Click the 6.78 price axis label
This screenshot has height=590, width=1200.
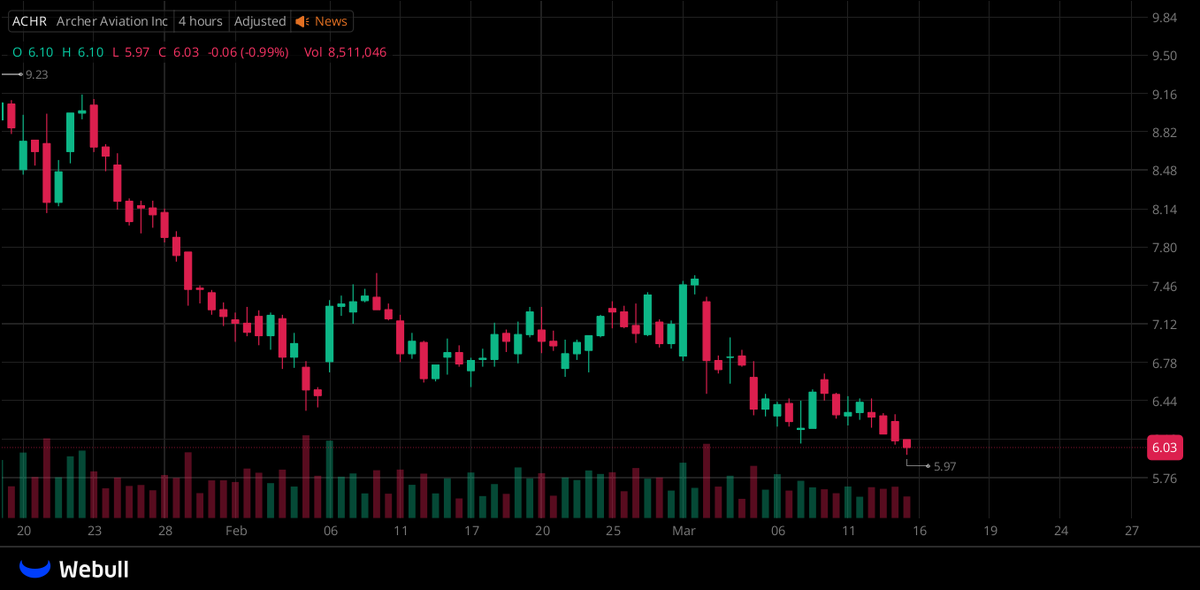(1163, 364)
